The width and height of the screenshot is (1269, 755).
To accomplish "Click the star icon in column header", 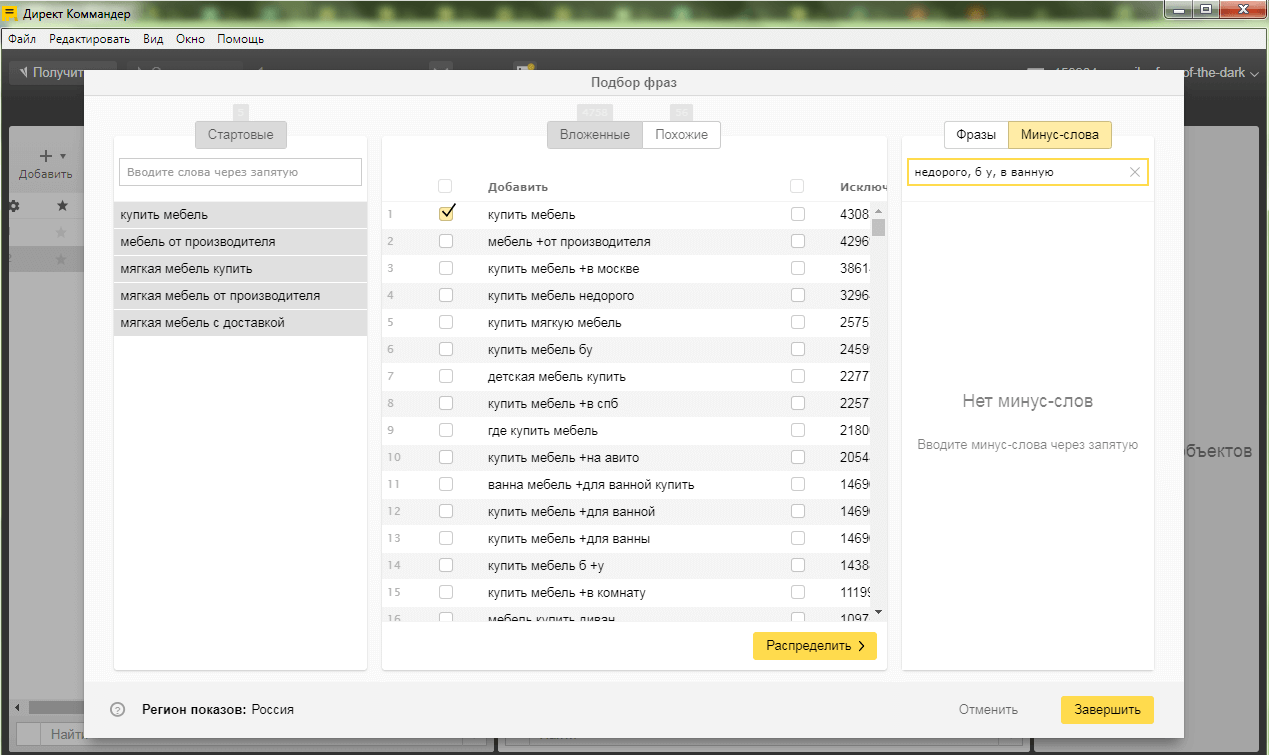I will 62,206.
